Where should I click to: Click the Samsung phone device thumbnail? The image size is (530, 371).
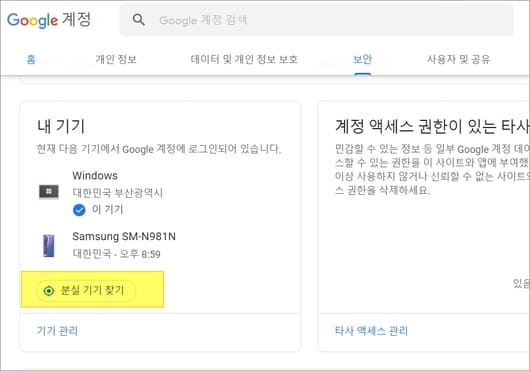coord(49,245)
